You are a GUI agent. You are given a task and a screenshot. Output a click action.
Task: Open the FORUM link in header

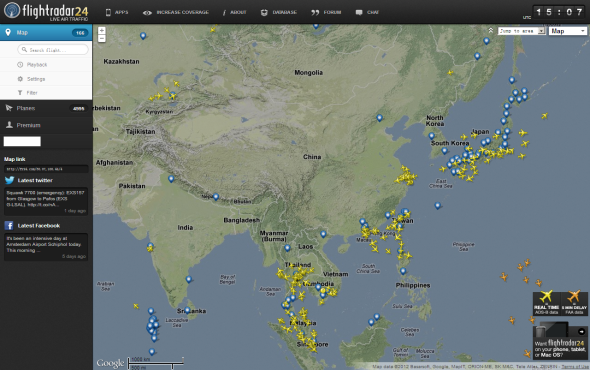pos(332,12)
